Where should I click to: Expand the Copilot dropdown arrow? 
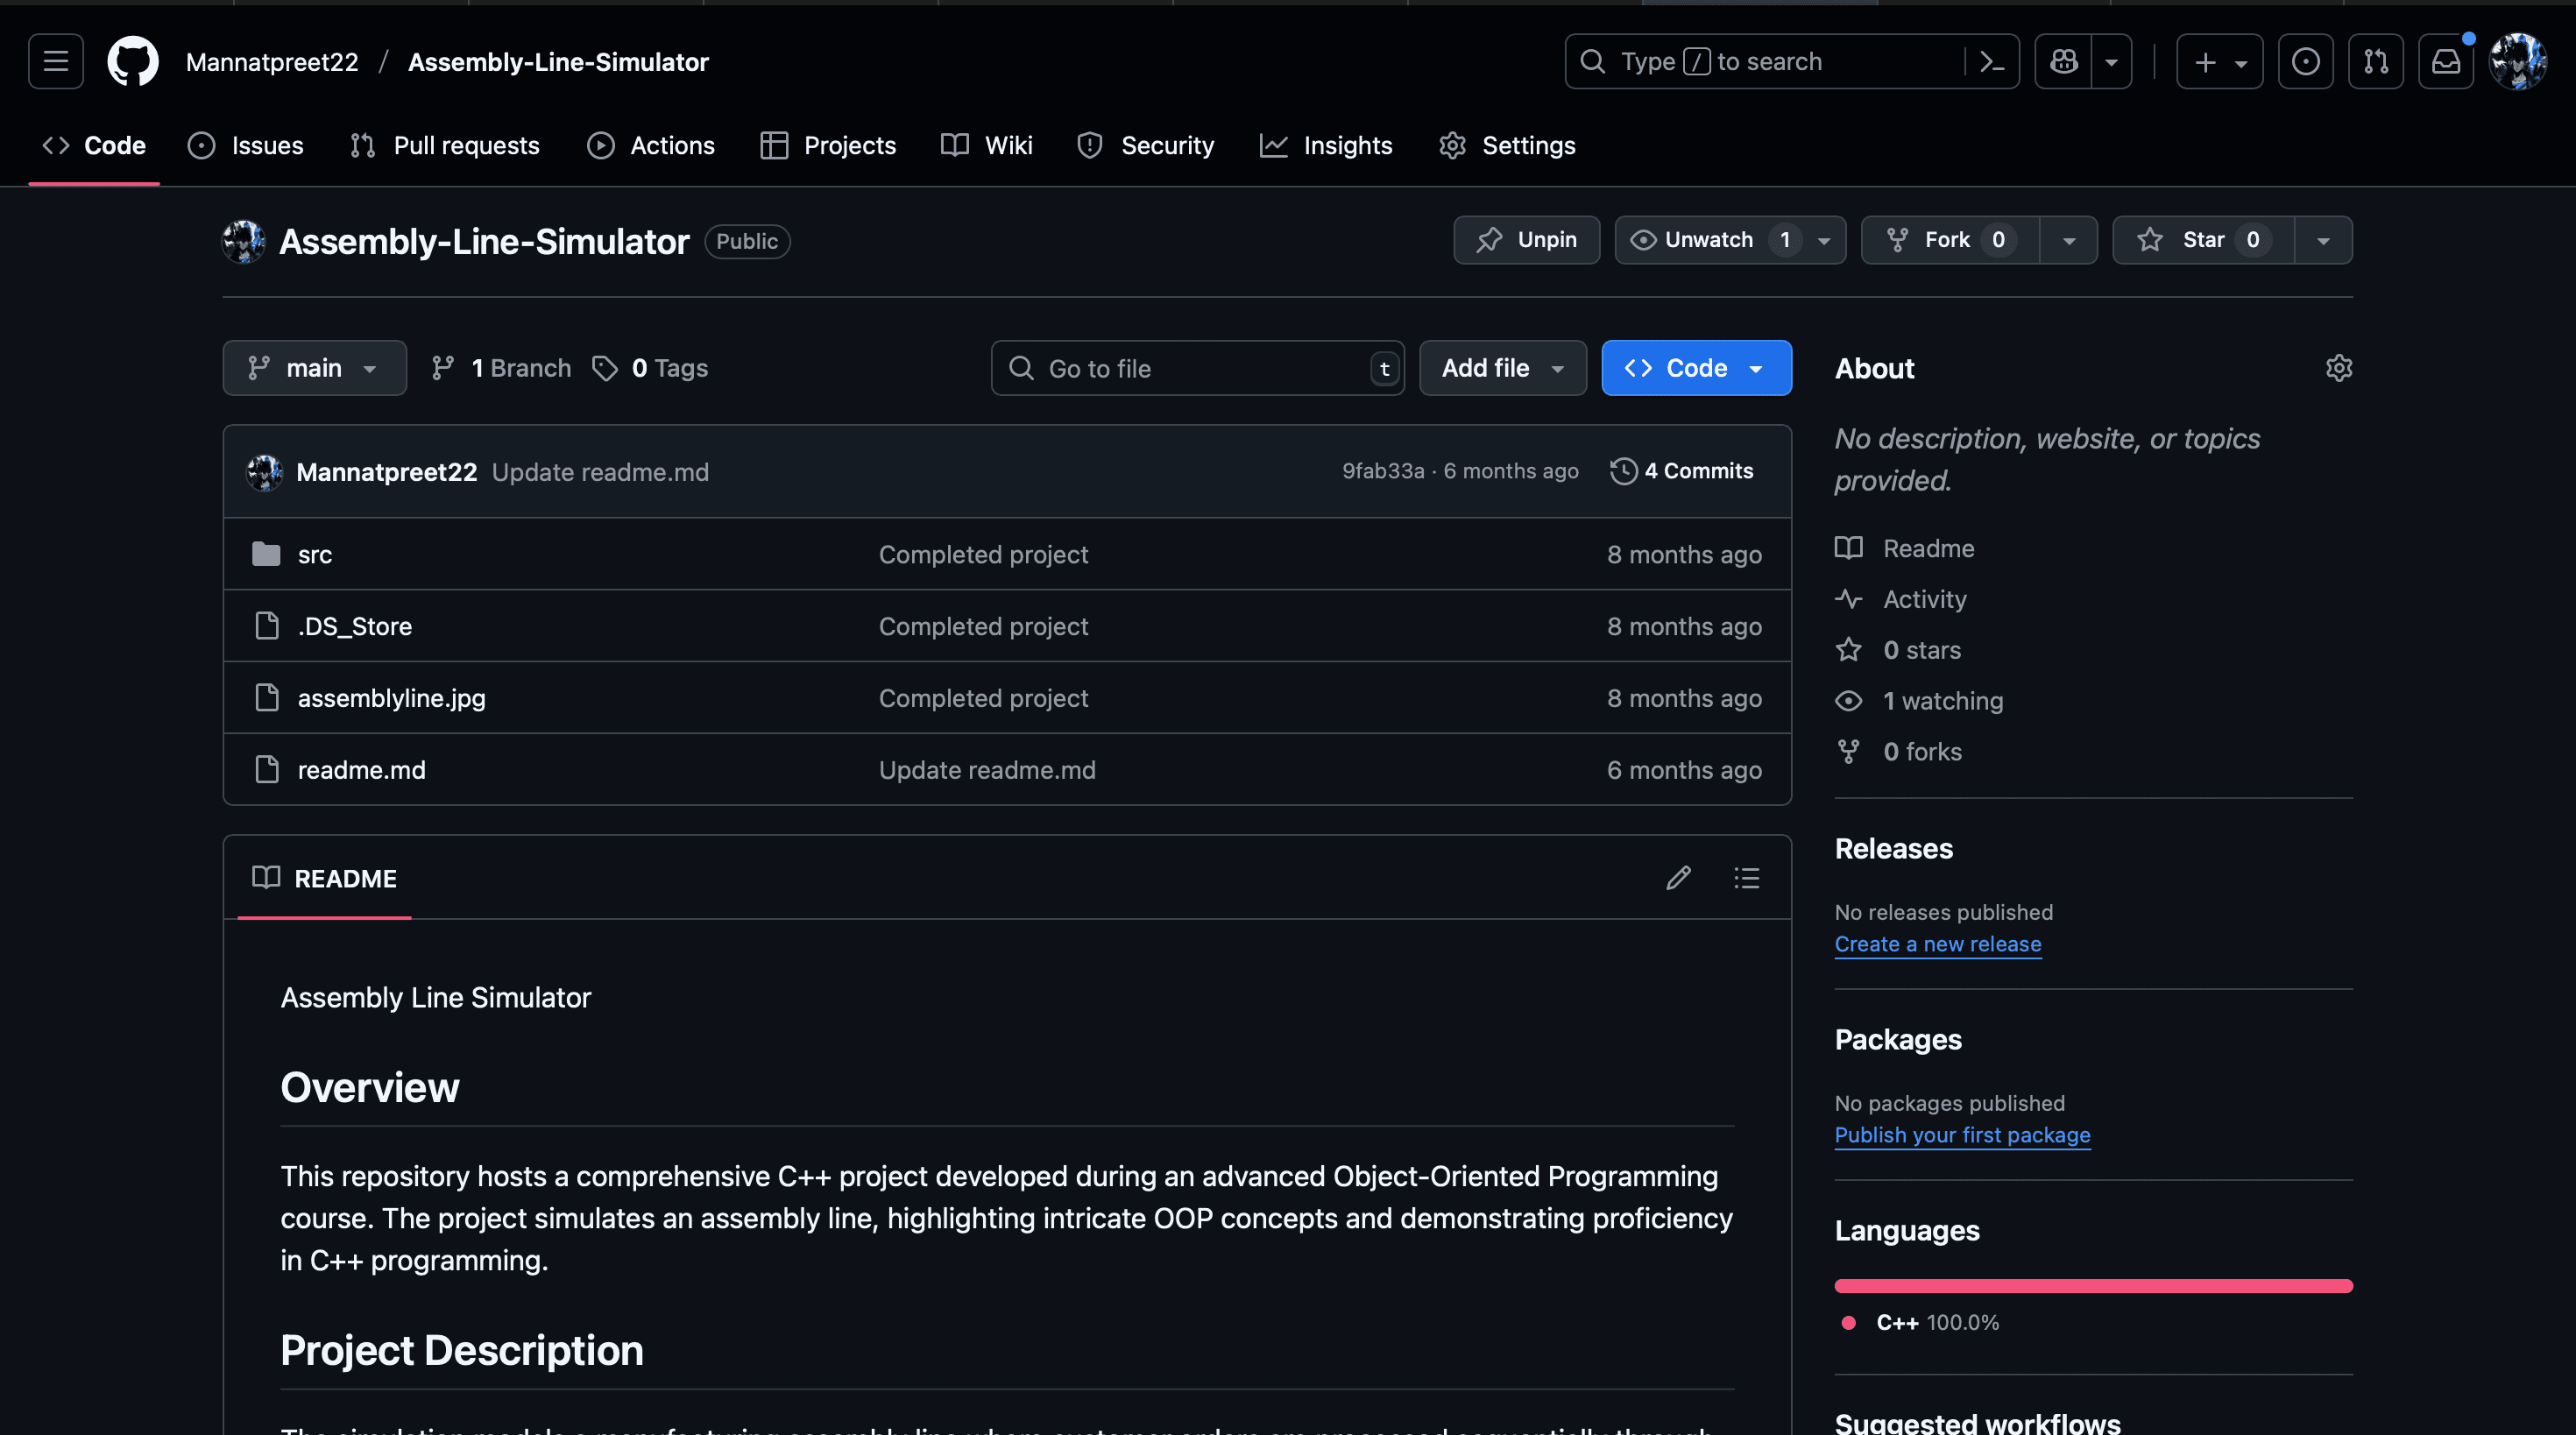[2111, 62]
